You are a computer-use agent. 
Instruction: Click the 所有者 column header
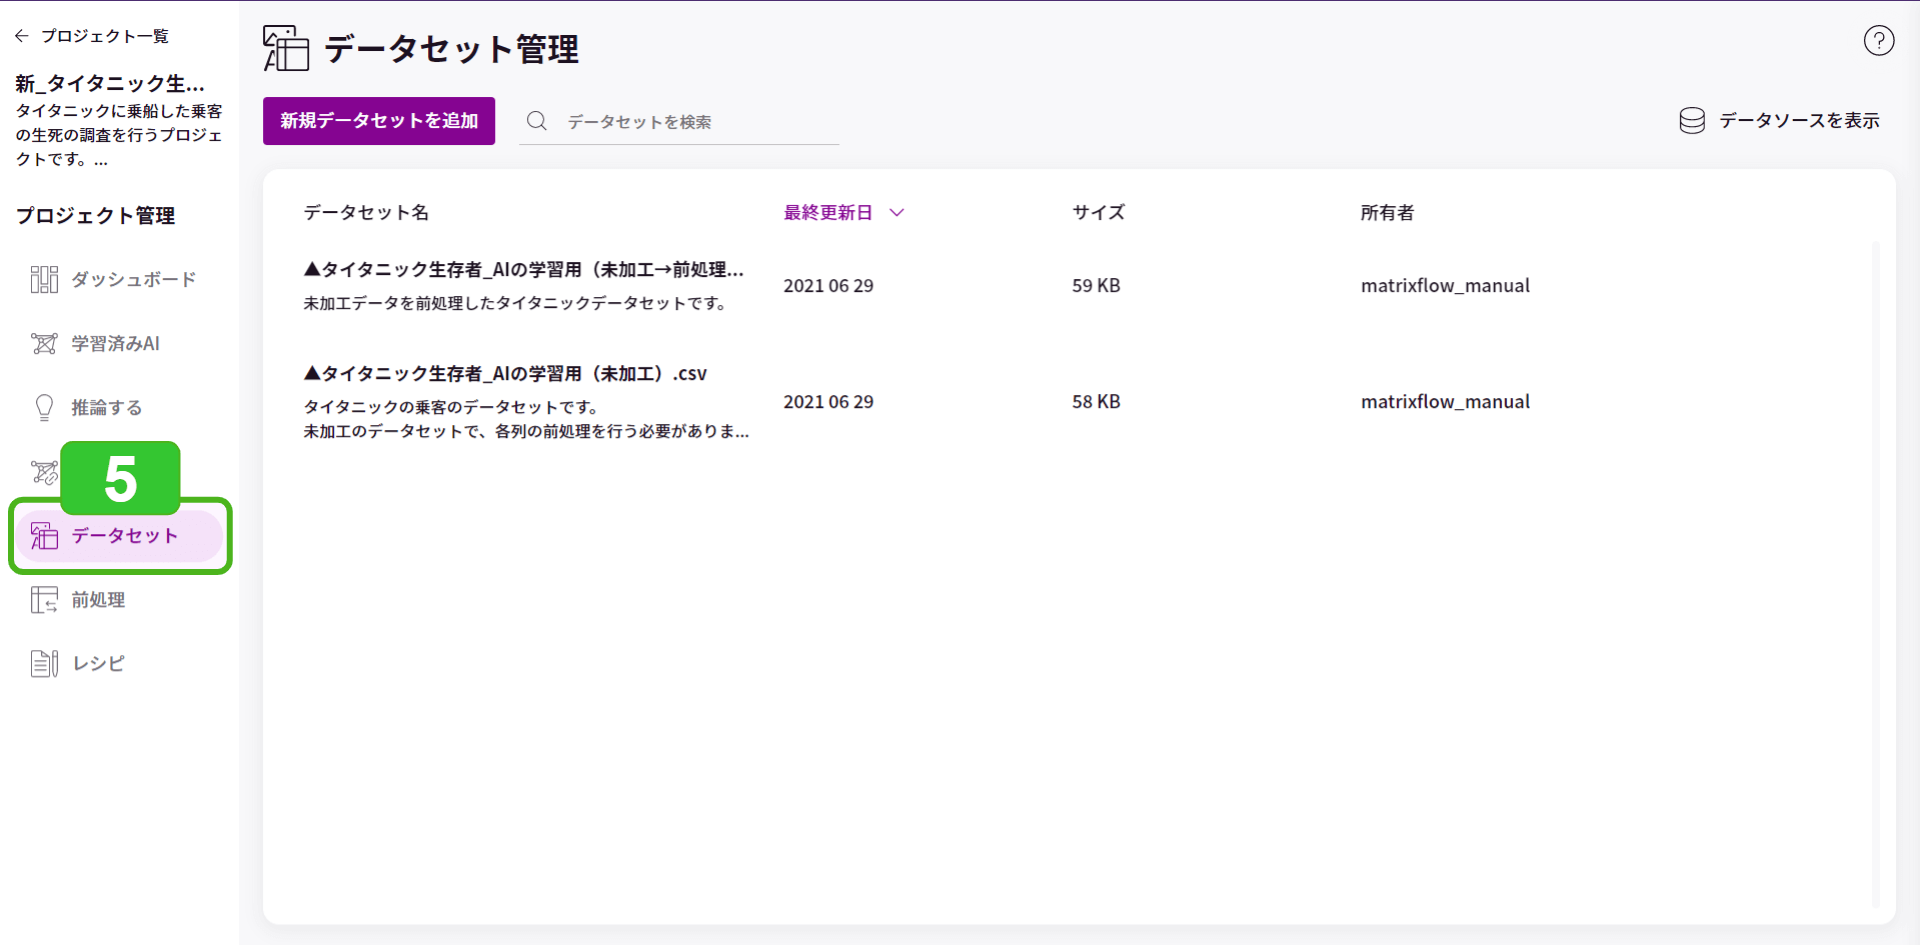click(1387, 212)
